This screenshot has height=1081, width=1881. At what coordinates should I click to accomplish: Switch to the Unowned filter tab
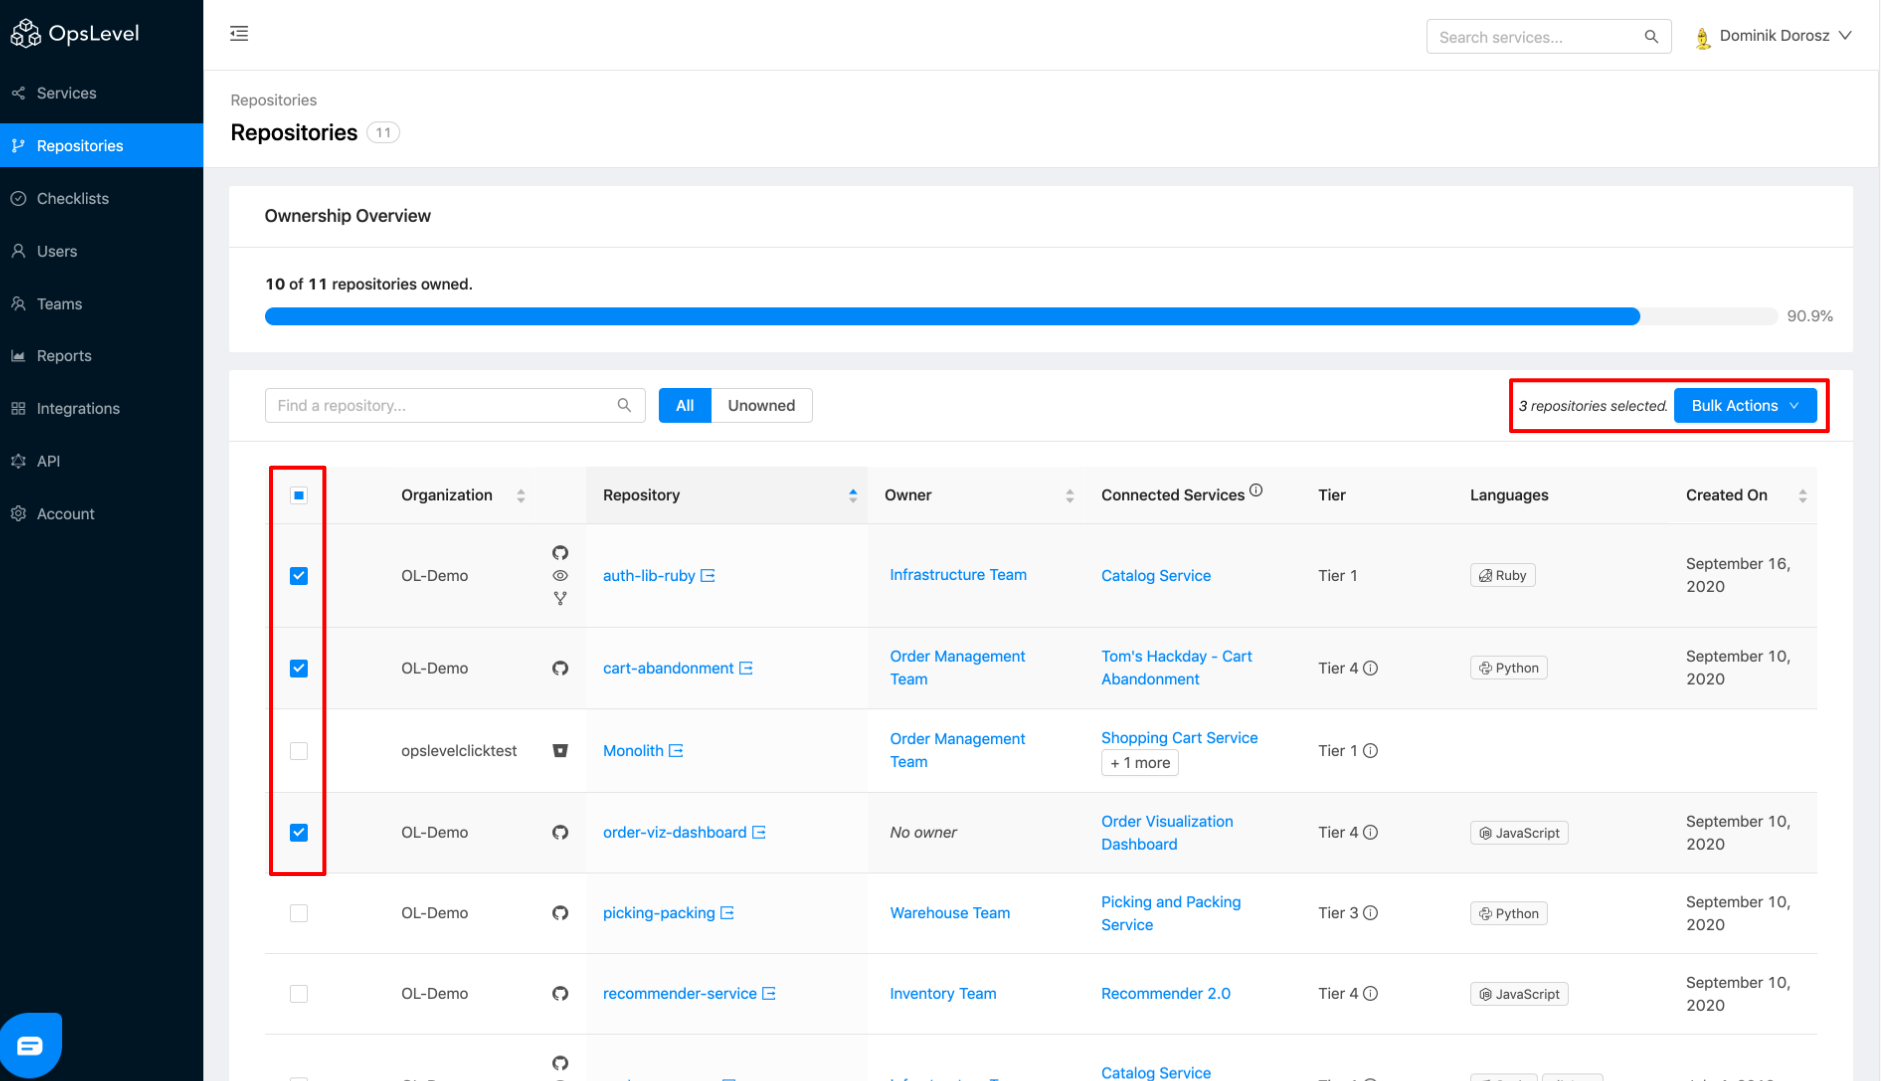point(761,405)
